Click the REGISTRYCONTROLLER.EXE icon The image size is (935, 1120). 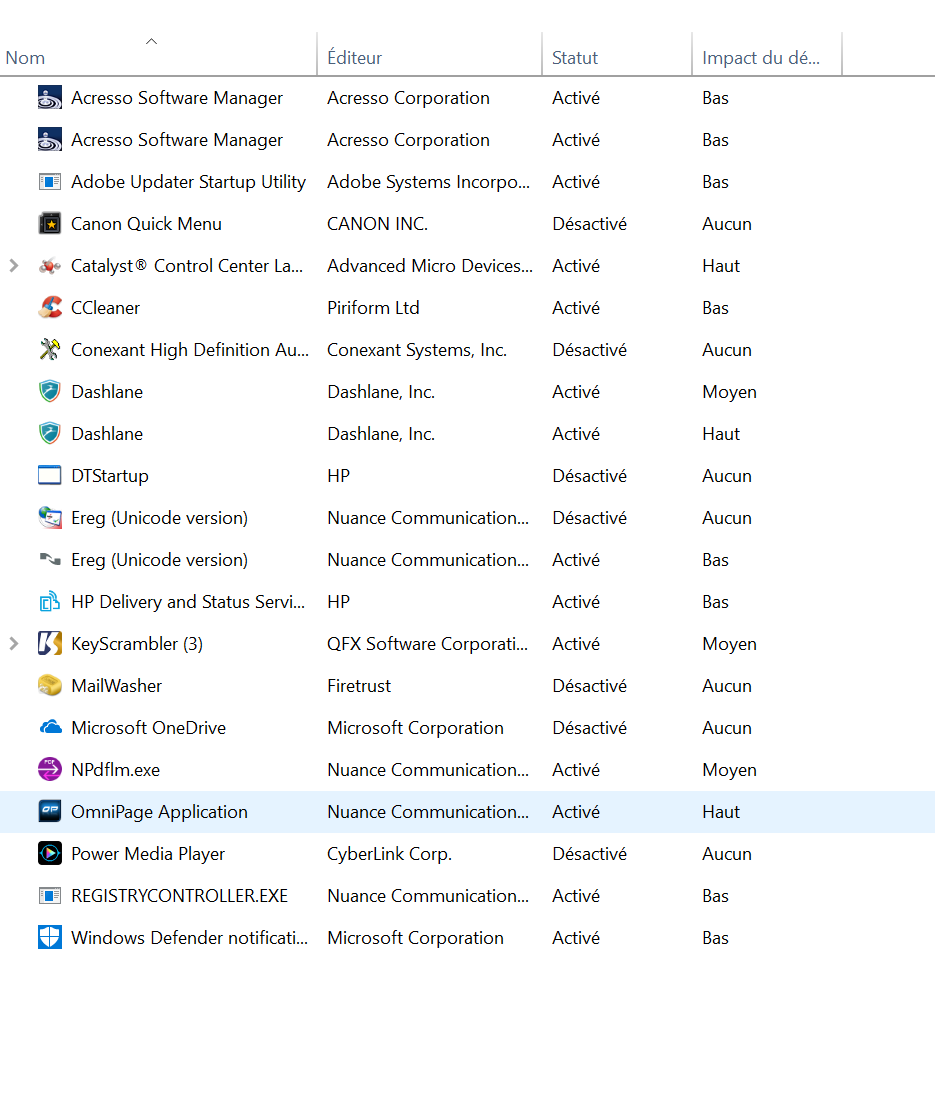tap(49, 896)
